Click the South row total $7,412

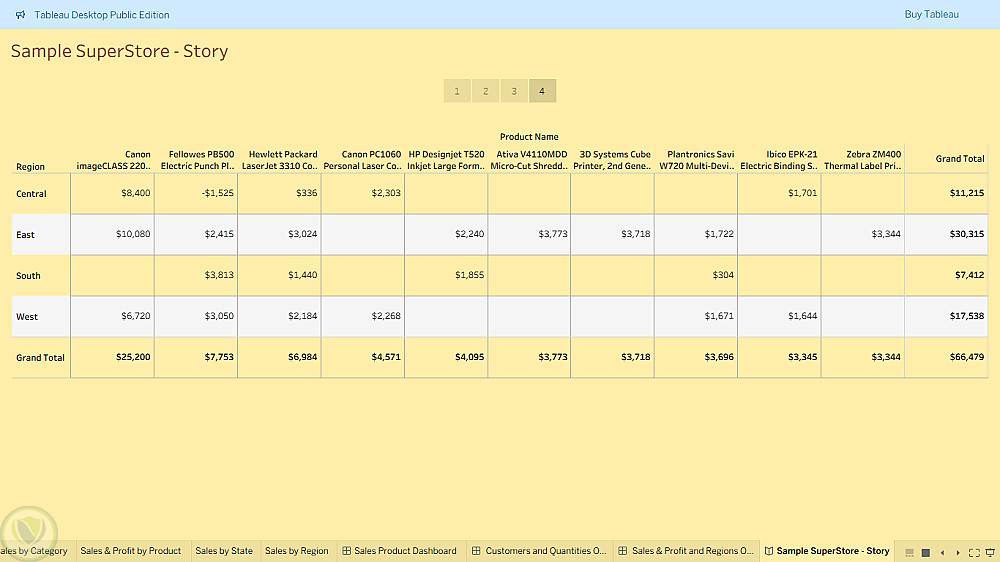[969, 274]
